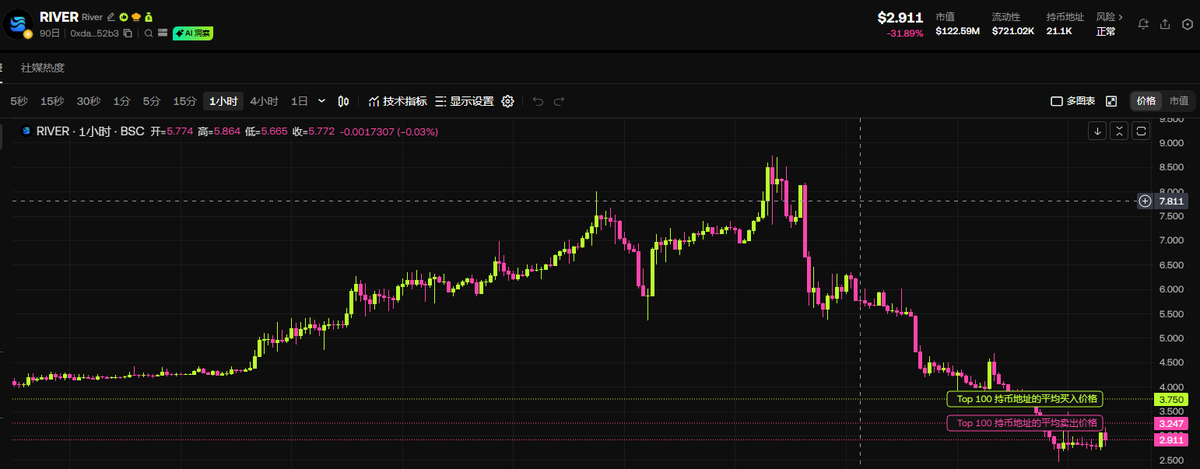Switch chart to 价格 price mode
The height and width of the screenshot is (469, 1200).
point(1146,101)
